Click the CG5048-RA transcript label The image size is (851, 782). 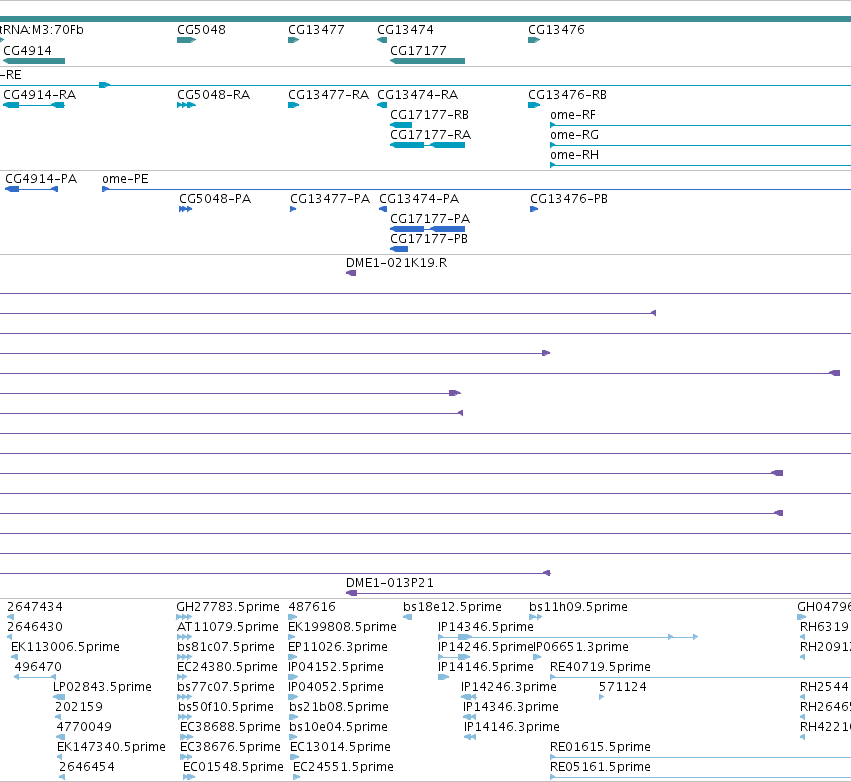(x=213, y=95)
